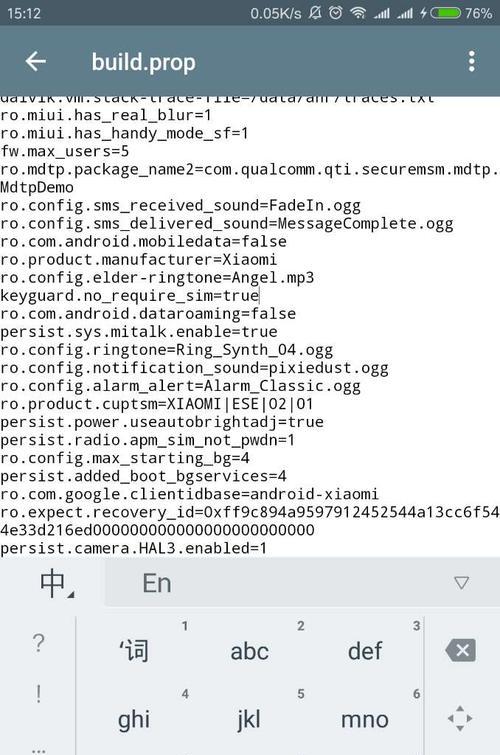The height and width of the screenshot is (755, 500).
Task: Tap the abc key
Action: click(x=250, y=651)
